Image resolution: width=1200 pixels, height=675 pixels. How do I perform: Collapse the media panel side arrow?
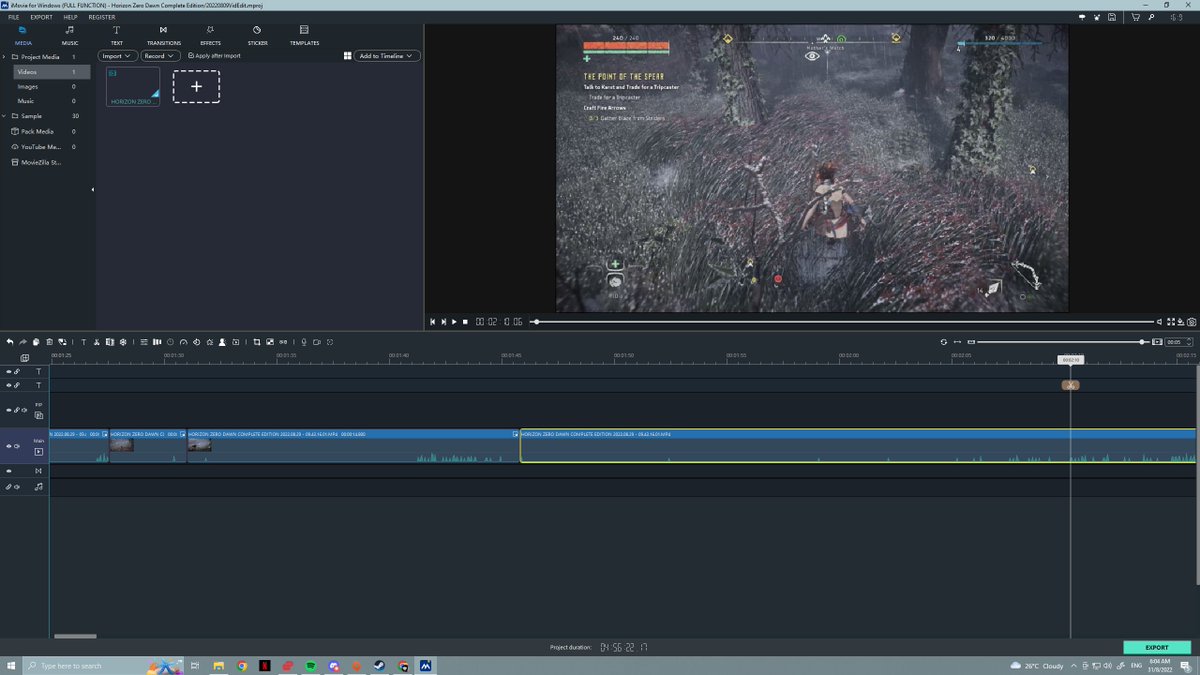[x=92, y=190]
